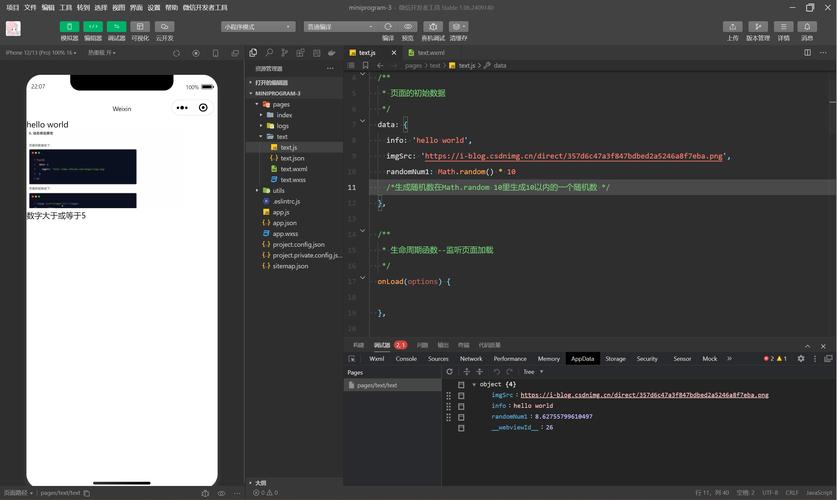Switch to the Console debugger tab
This screenshot has width=837, height=500.
tap(406, 359)
